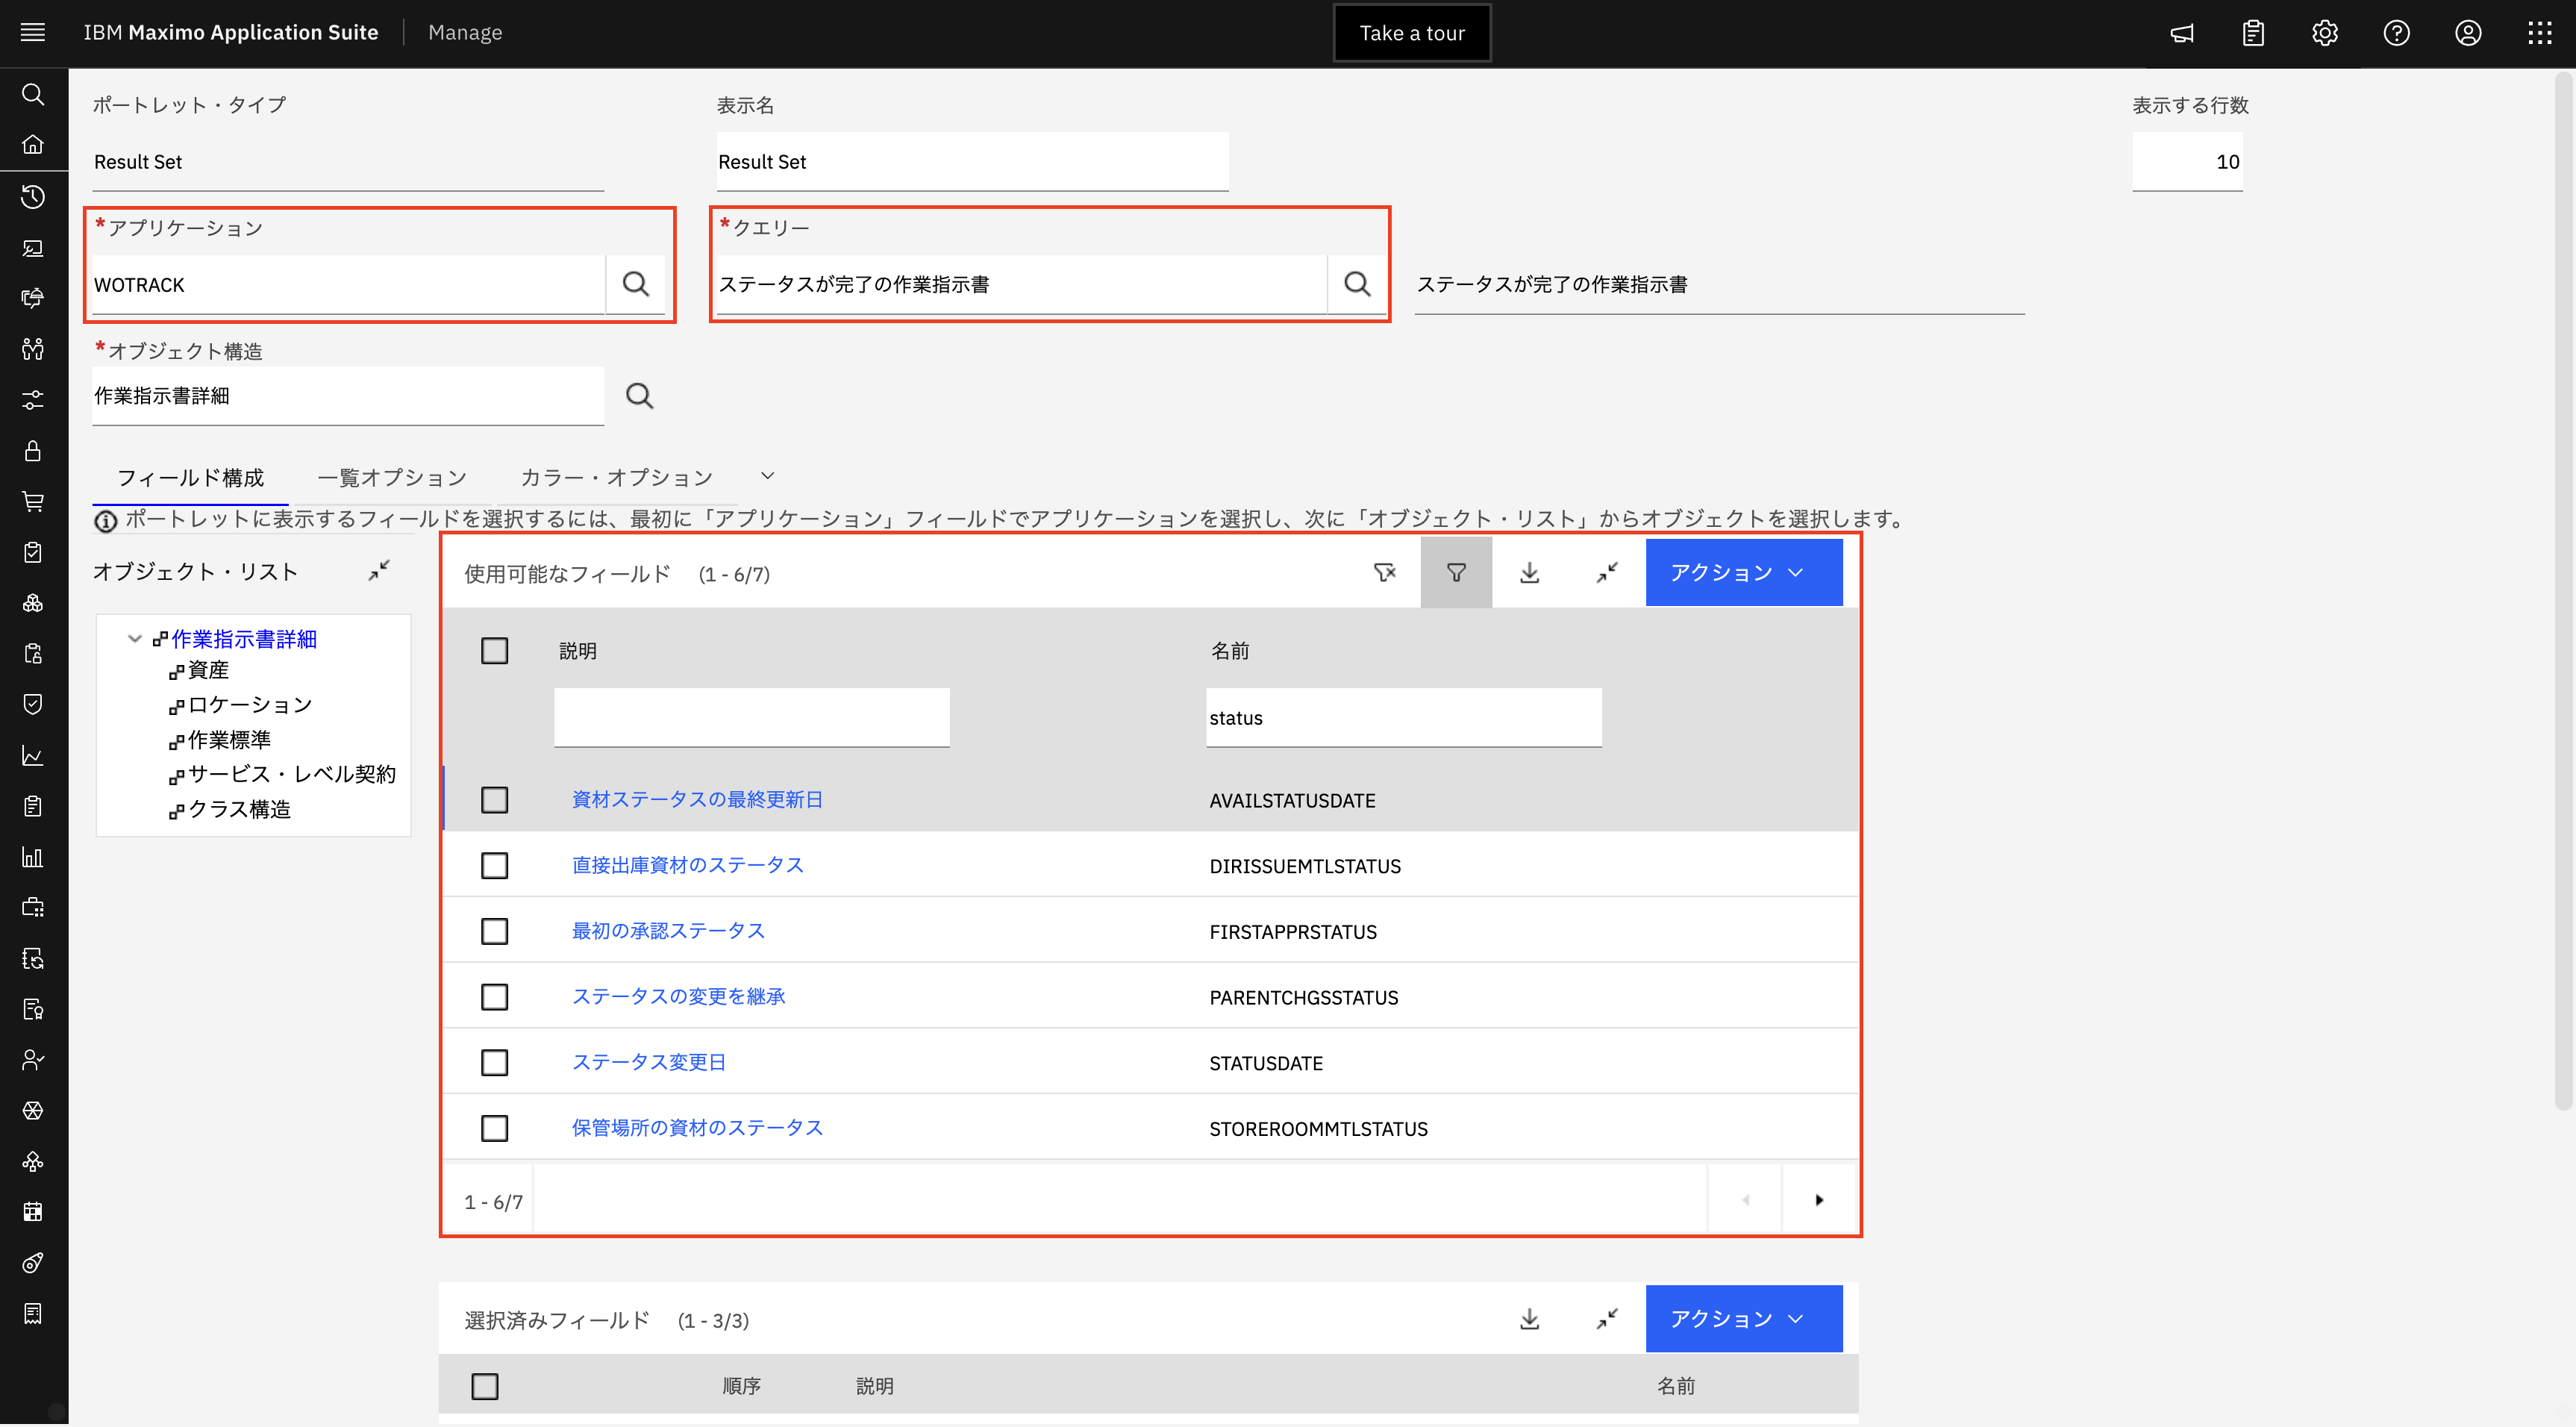Toggle the filter funnel icon in 使用可能なフィールド
2576x1427 pixels.
click(1456, 572)
